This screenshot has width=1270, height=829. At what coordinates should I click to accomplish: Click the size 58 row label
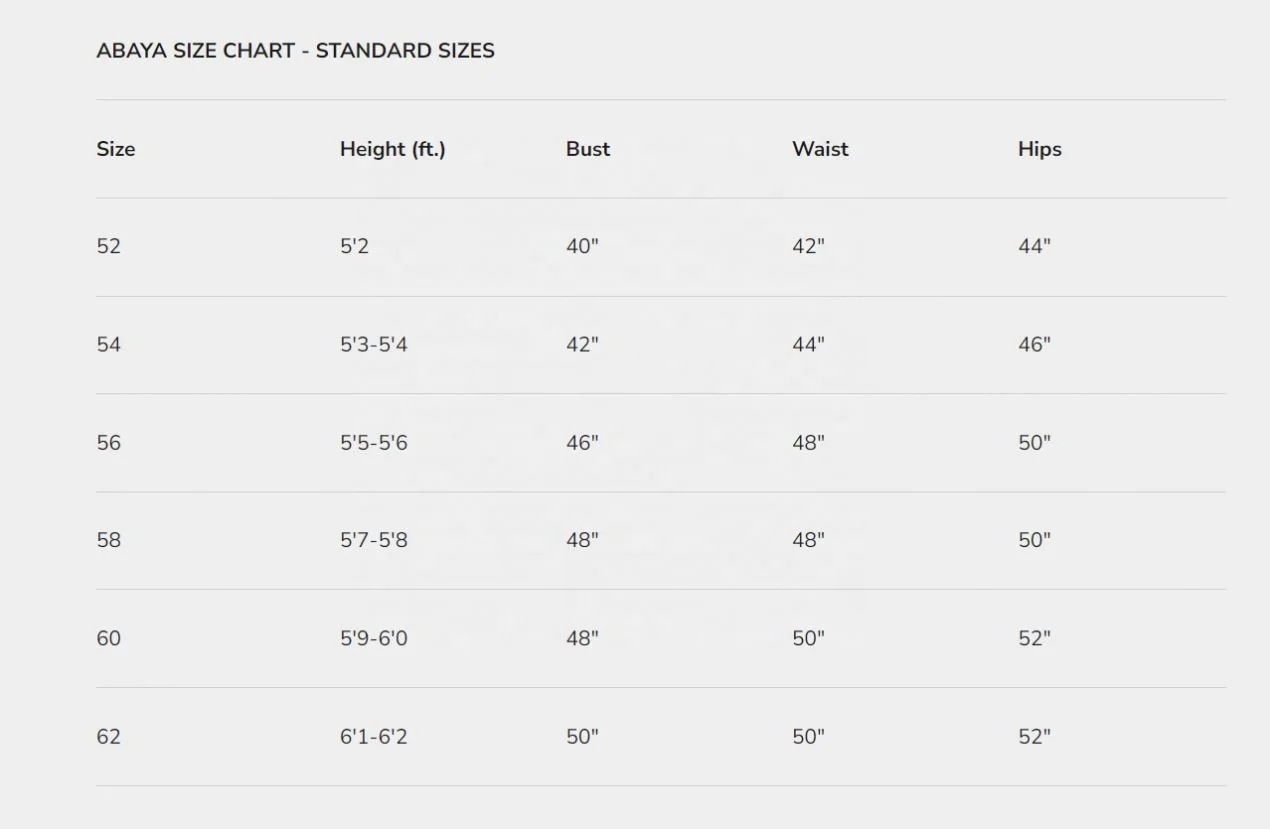108,541
